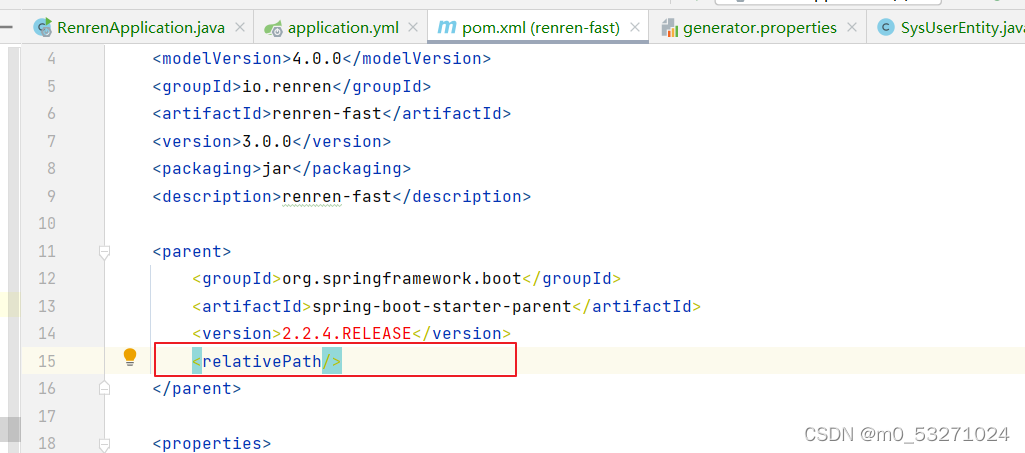Collapse the parent block fold marker on line 11
The height and width of the screenshot is (453, 1025).
click(104, 252)
